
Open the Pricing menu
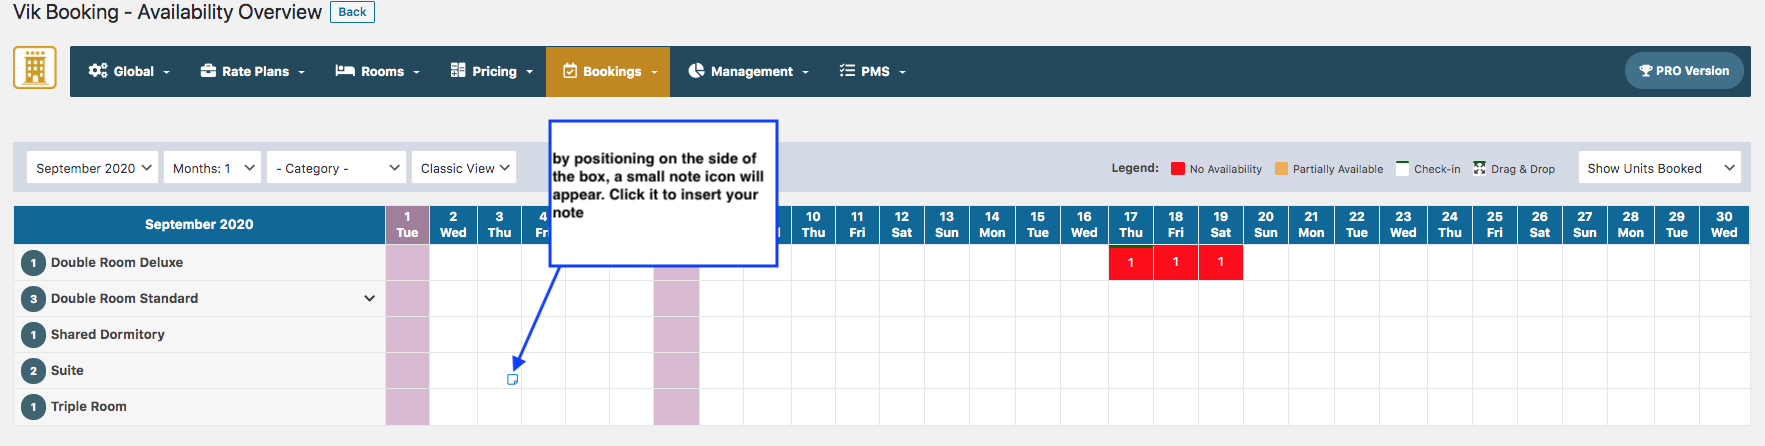492,72
